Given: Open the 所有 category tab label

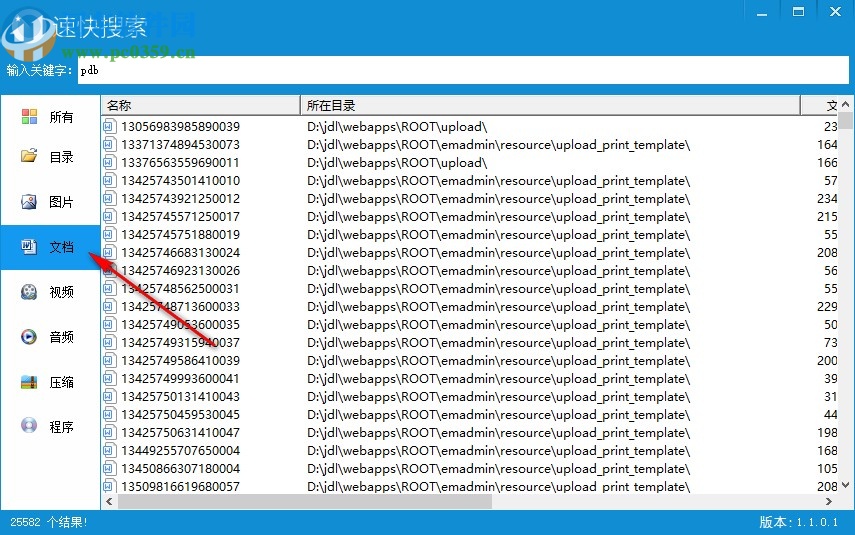Looking at the screenshot, I should [x=61, y=117].
